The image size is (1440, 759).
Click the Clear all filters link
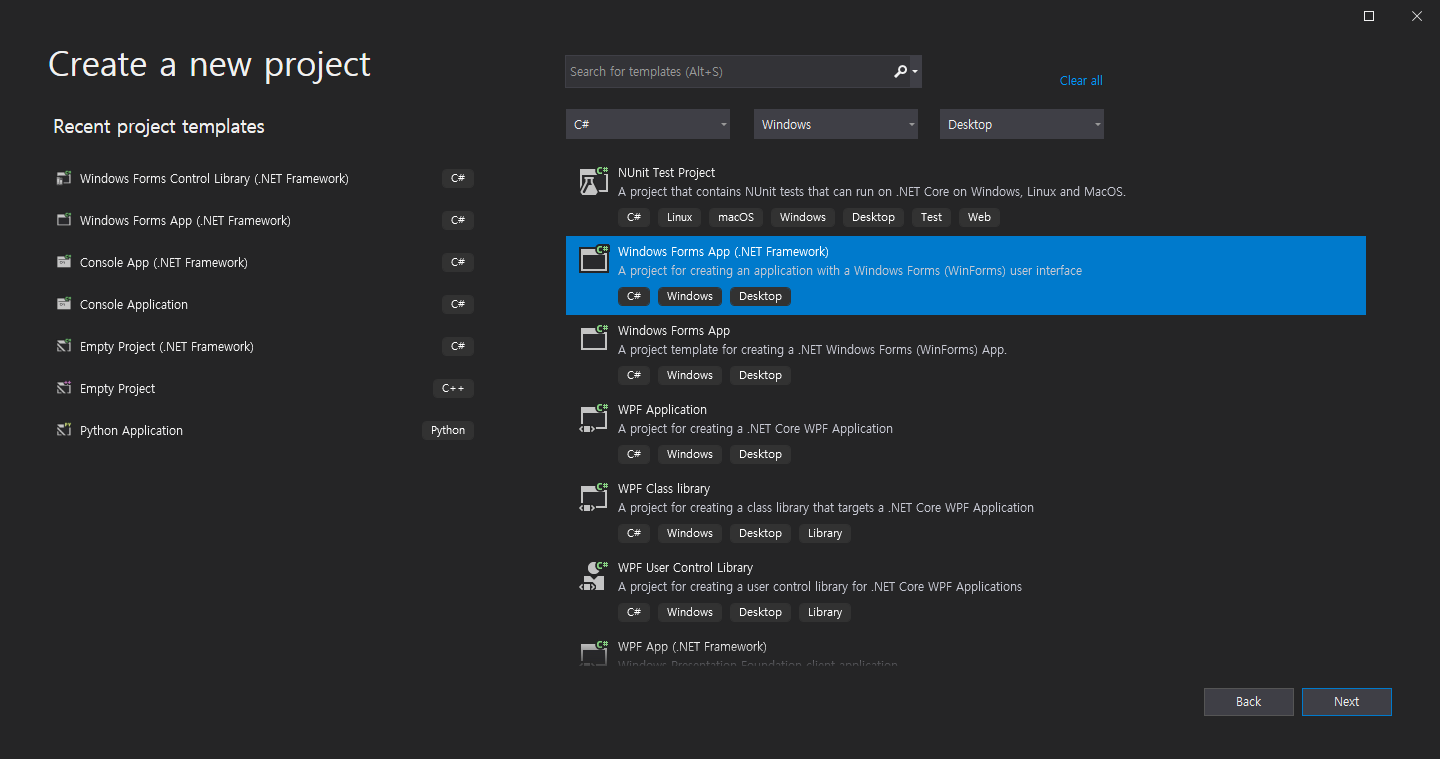point(1081,81)
